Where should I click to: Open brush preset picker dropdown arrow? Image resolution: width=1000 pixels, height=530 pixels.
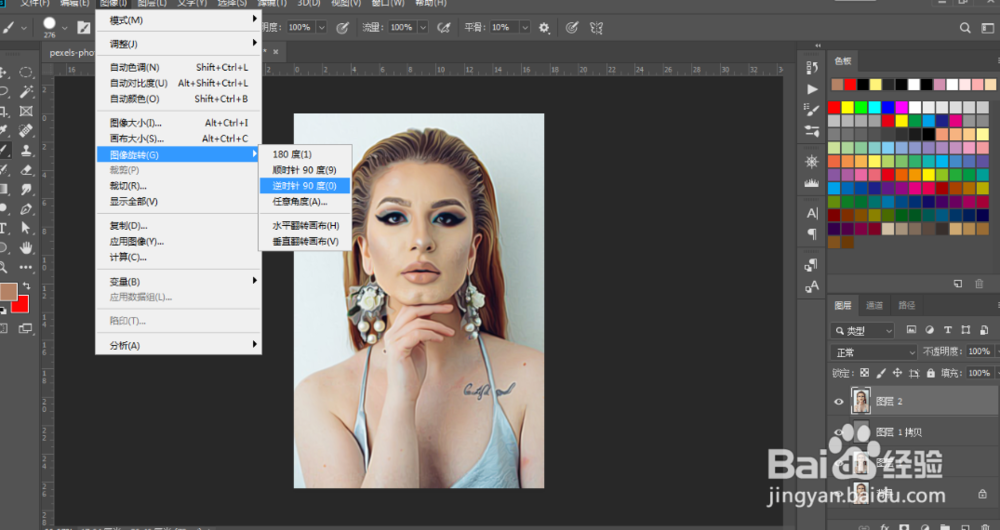pyautogui.click(x=64, y=28)
